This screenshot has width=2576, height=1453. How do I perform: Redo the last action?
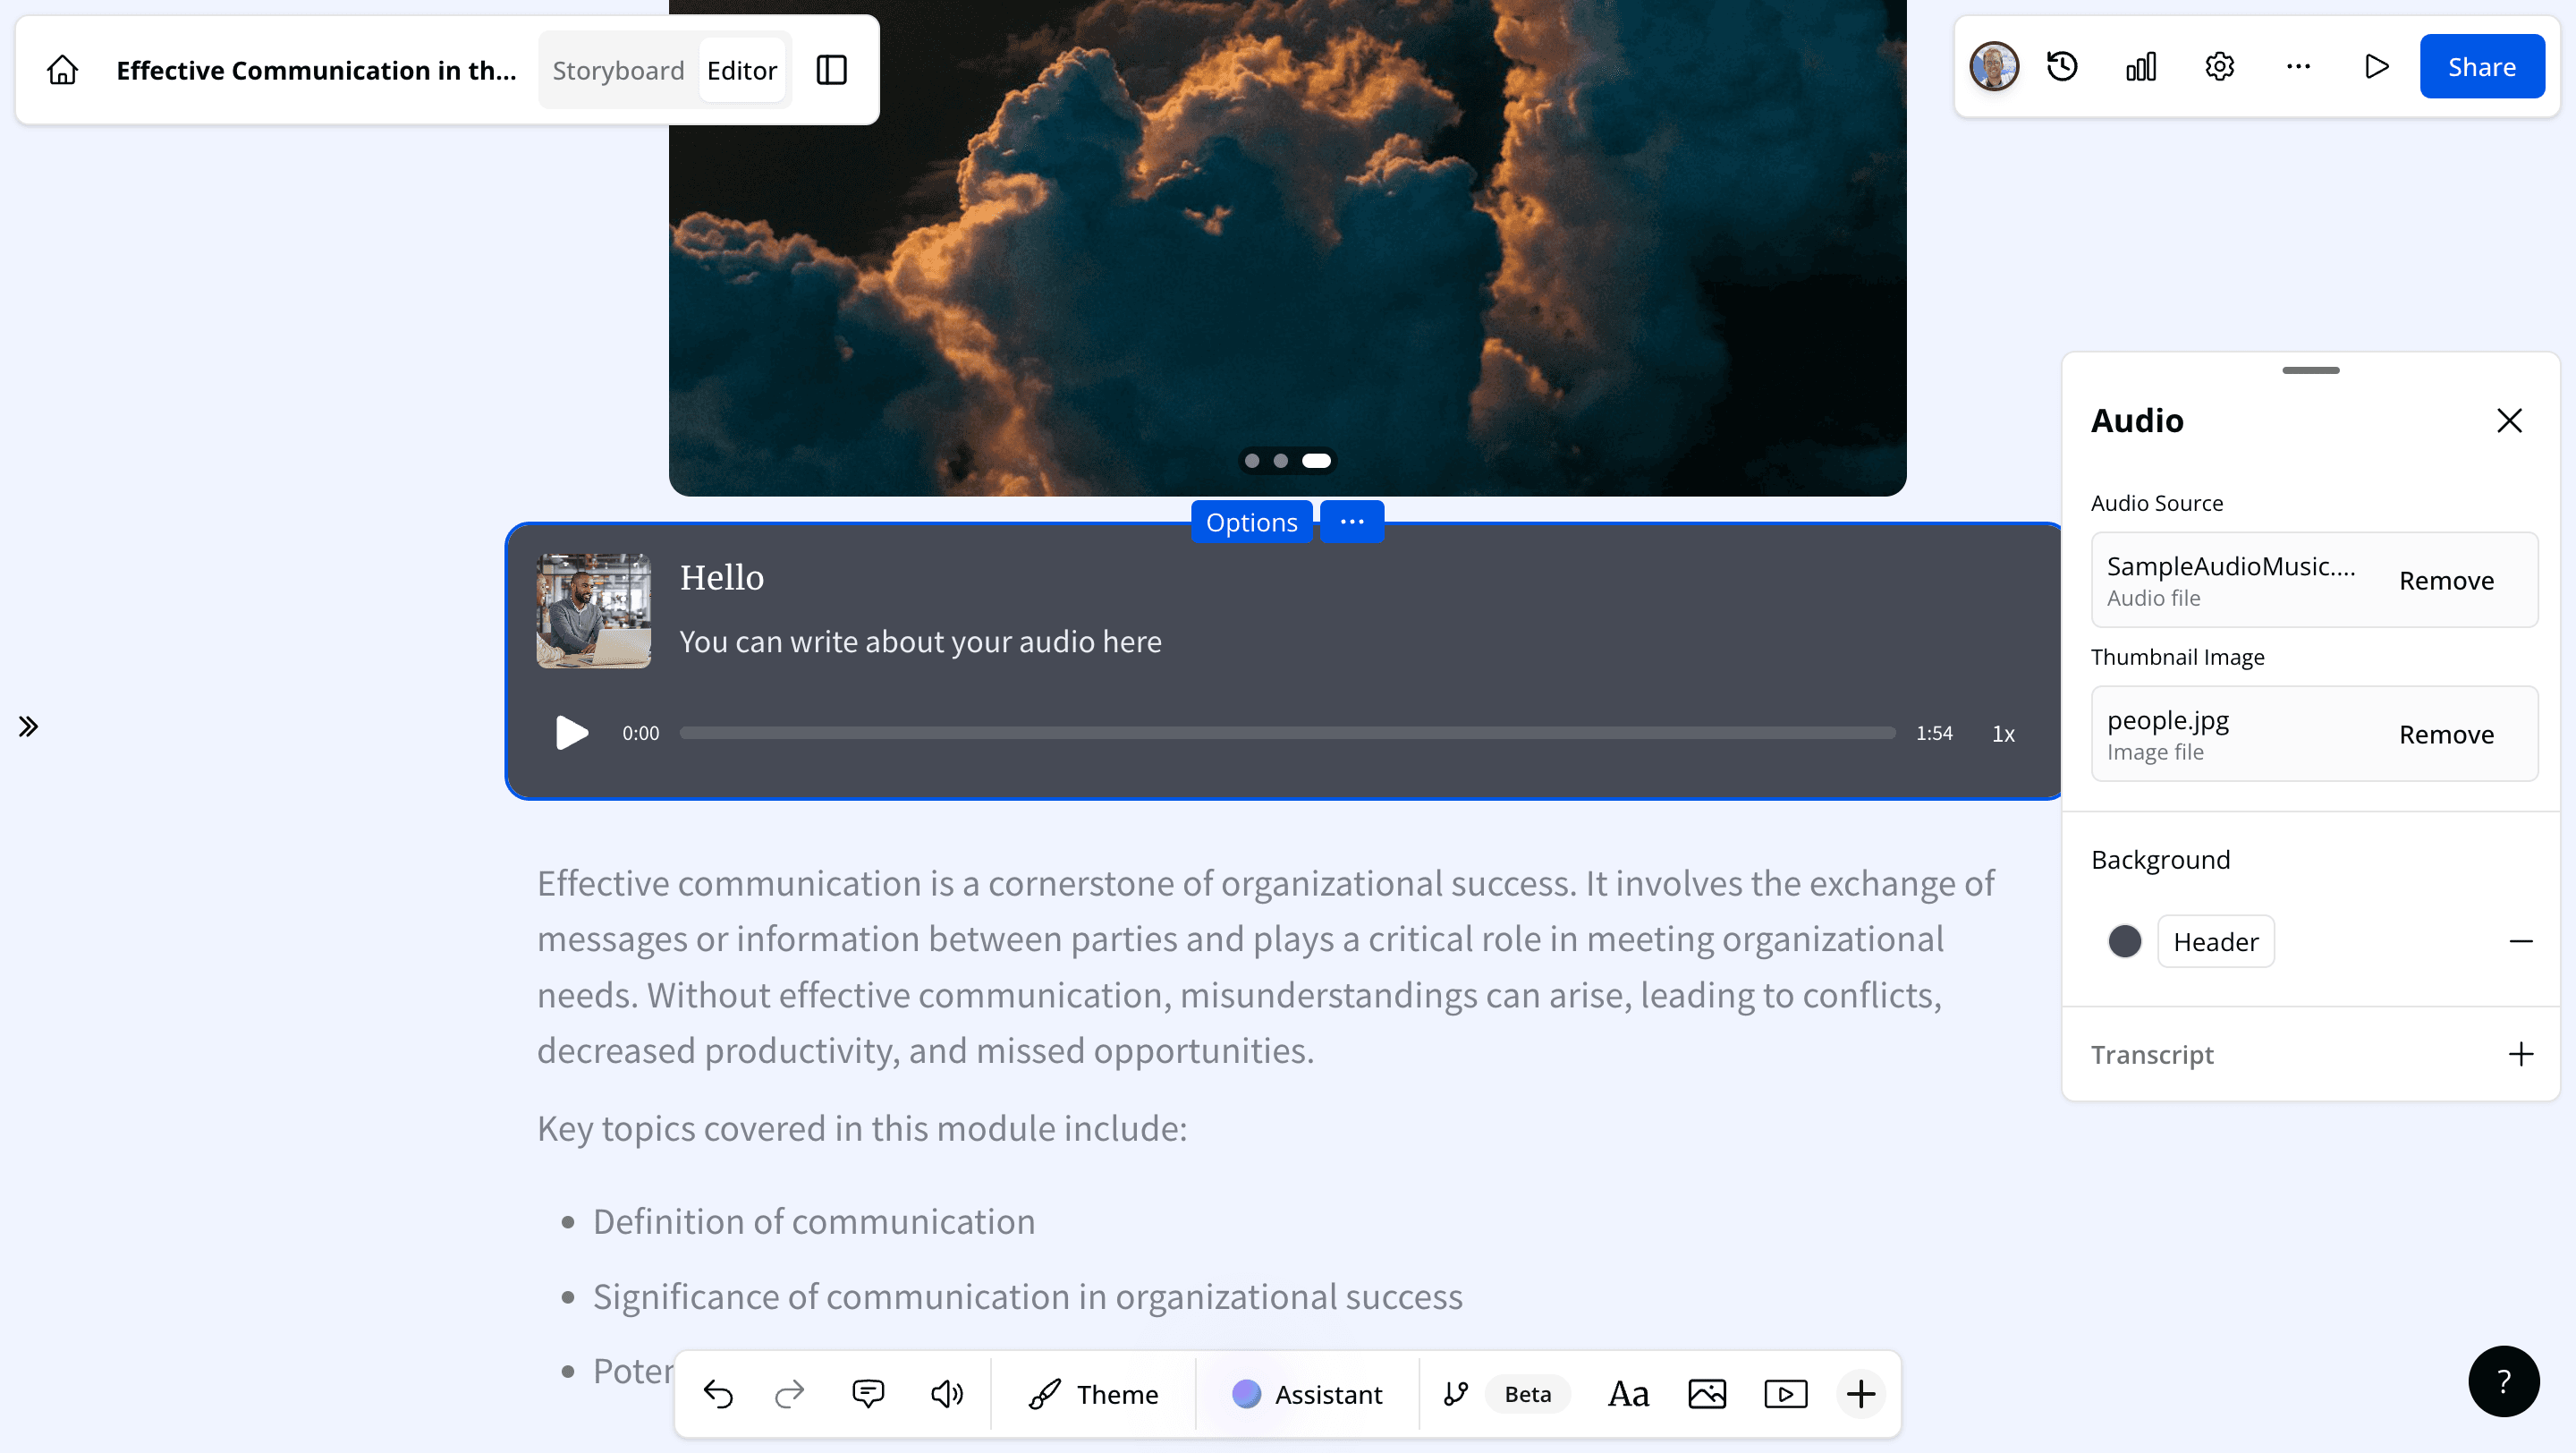[790, 1394]
